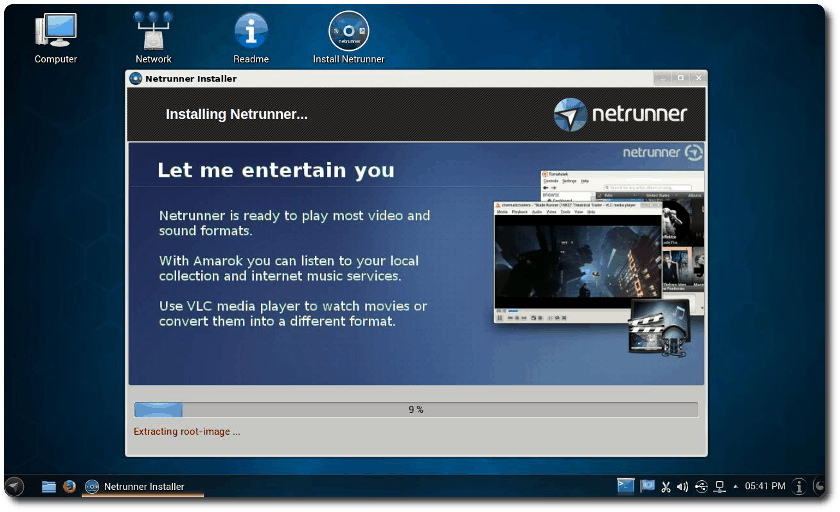The height and width of the screenshot is (512, 840).
Task: Click the info notifications icon beside the clock
Action: click(799, 486)
